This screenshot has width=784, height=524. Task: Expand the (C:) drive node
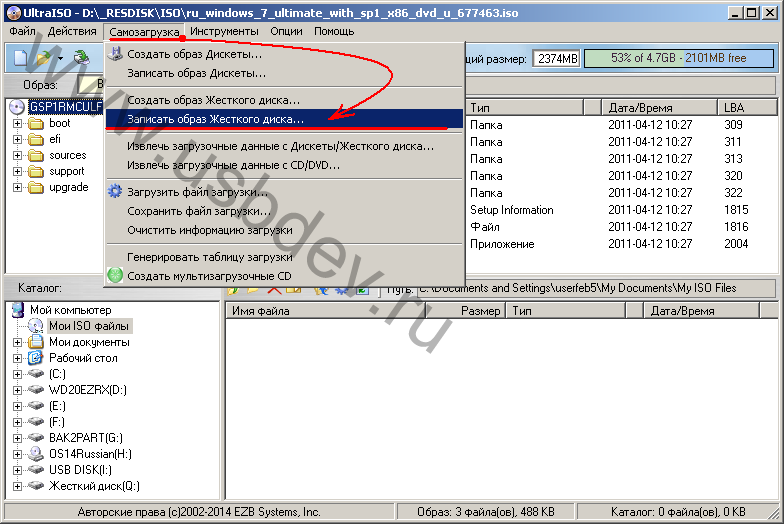pyautogui.click(x=18, y=374)
